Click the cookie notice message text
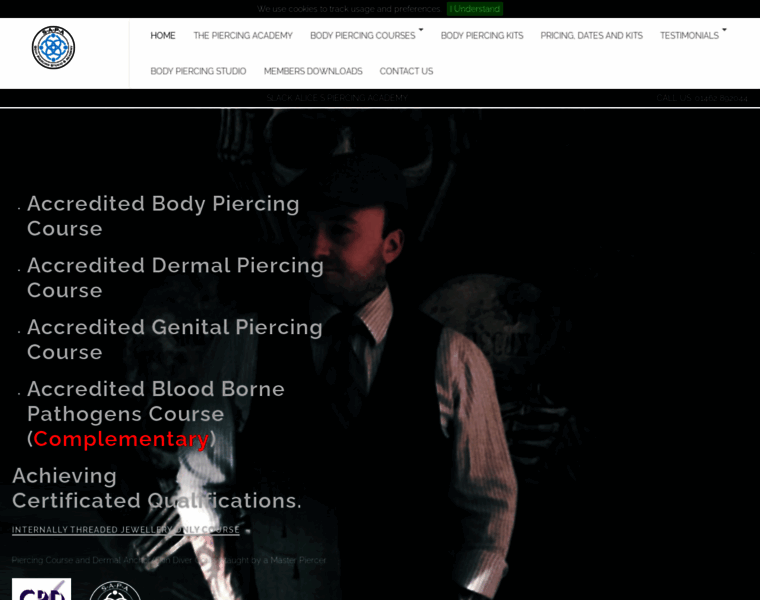 point(348,9)
